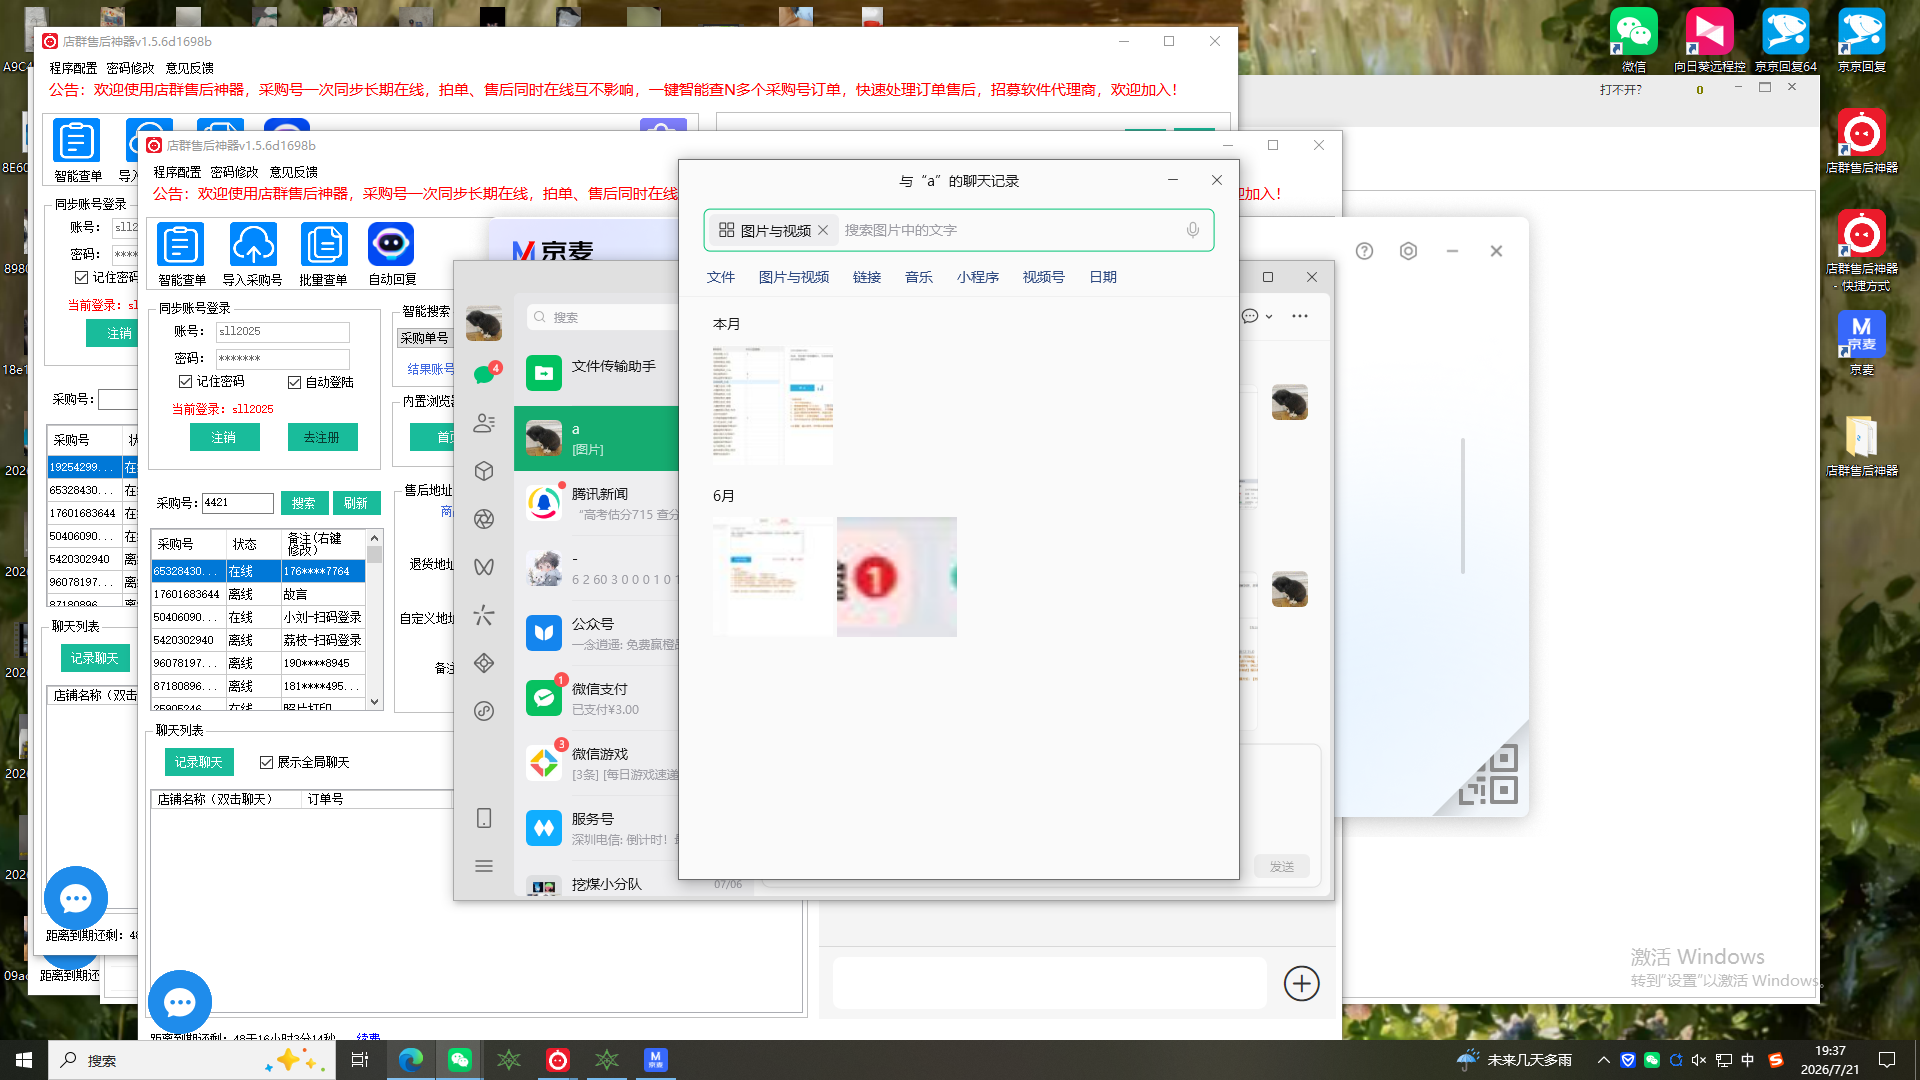Open the aperture-shaped Moments icon in WeChat

click(x=484, y=519)
